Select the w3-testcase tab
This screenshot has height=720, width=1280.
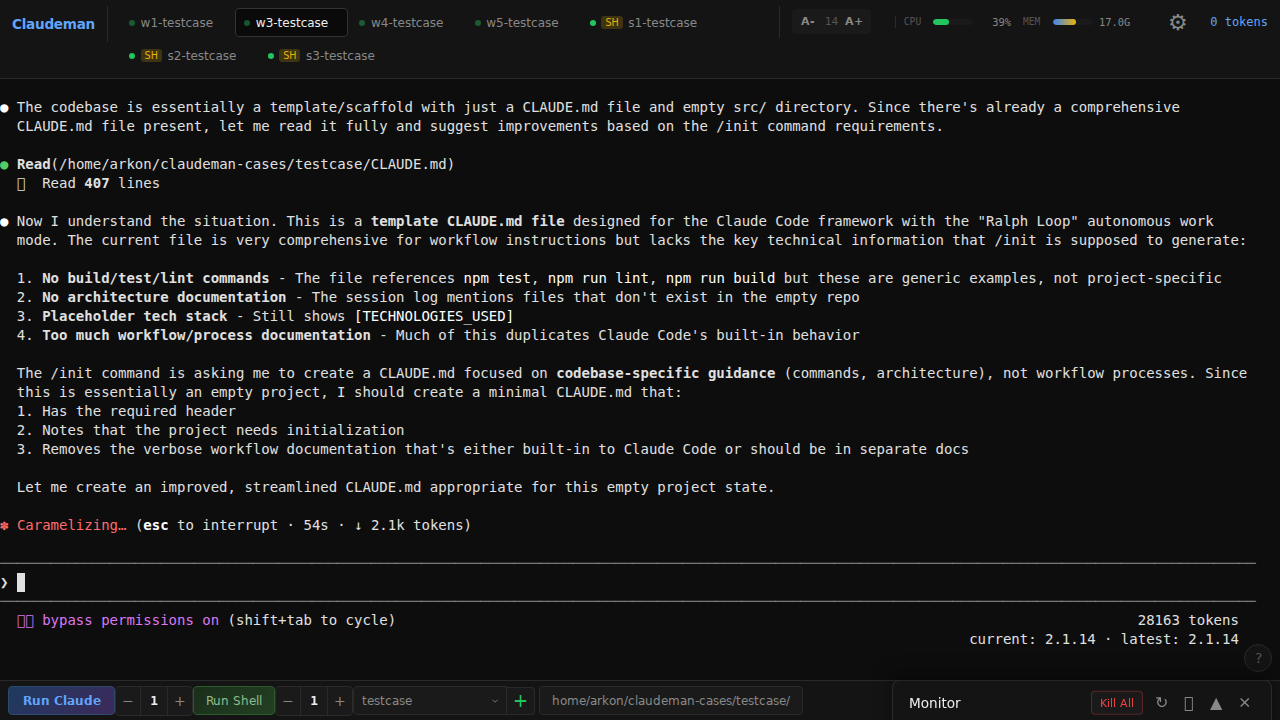(x=291, y=22)
